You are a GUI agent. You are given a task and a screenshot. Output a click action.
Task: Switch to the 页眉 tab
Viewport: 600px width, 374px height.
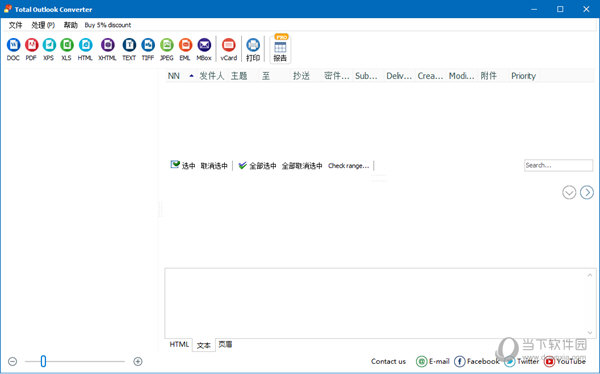coord(225,344)
